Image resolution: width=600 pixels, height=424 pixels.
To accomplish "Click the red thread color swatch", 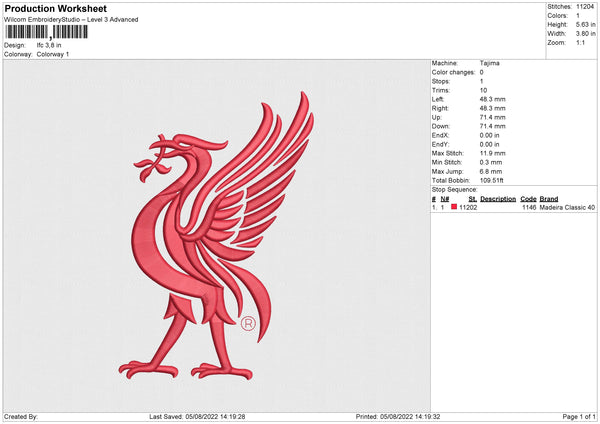I will point(454,207).
